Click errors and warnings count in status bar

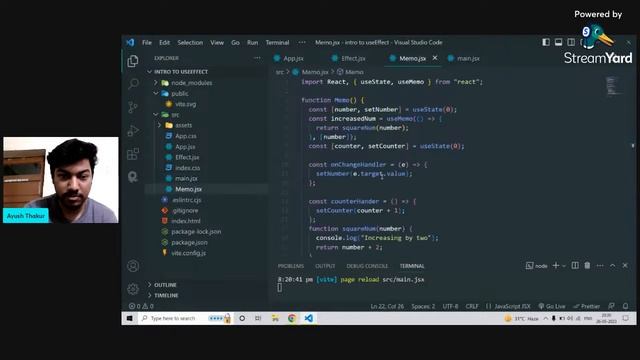pos(141,306)
